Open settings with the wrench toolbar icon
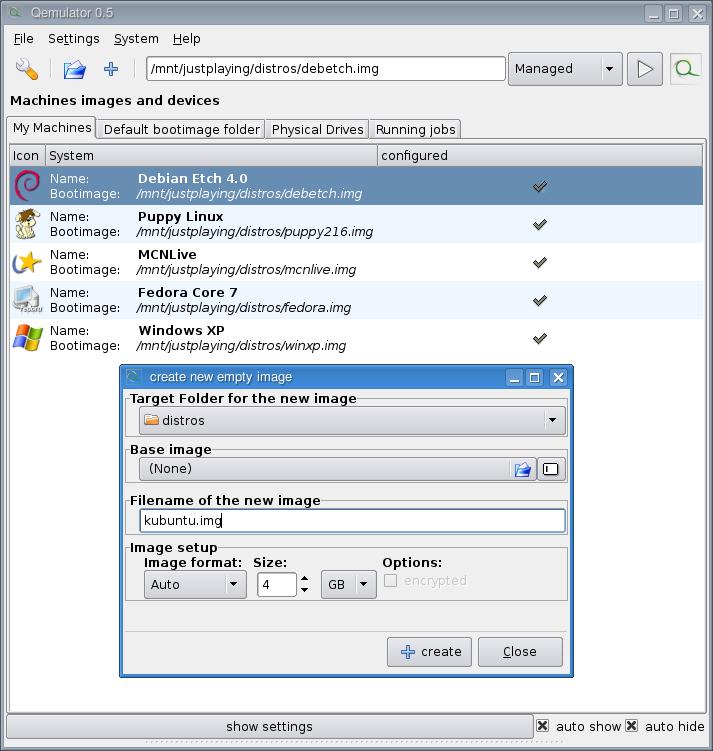This screenshot has width=713, height=751. [27, 69]
